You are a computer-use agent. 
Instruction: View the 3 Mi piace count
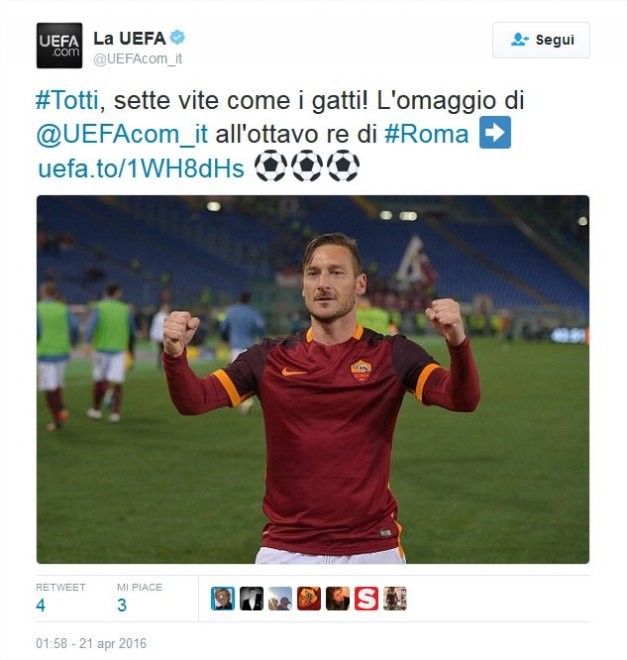[x=122, y=605]
